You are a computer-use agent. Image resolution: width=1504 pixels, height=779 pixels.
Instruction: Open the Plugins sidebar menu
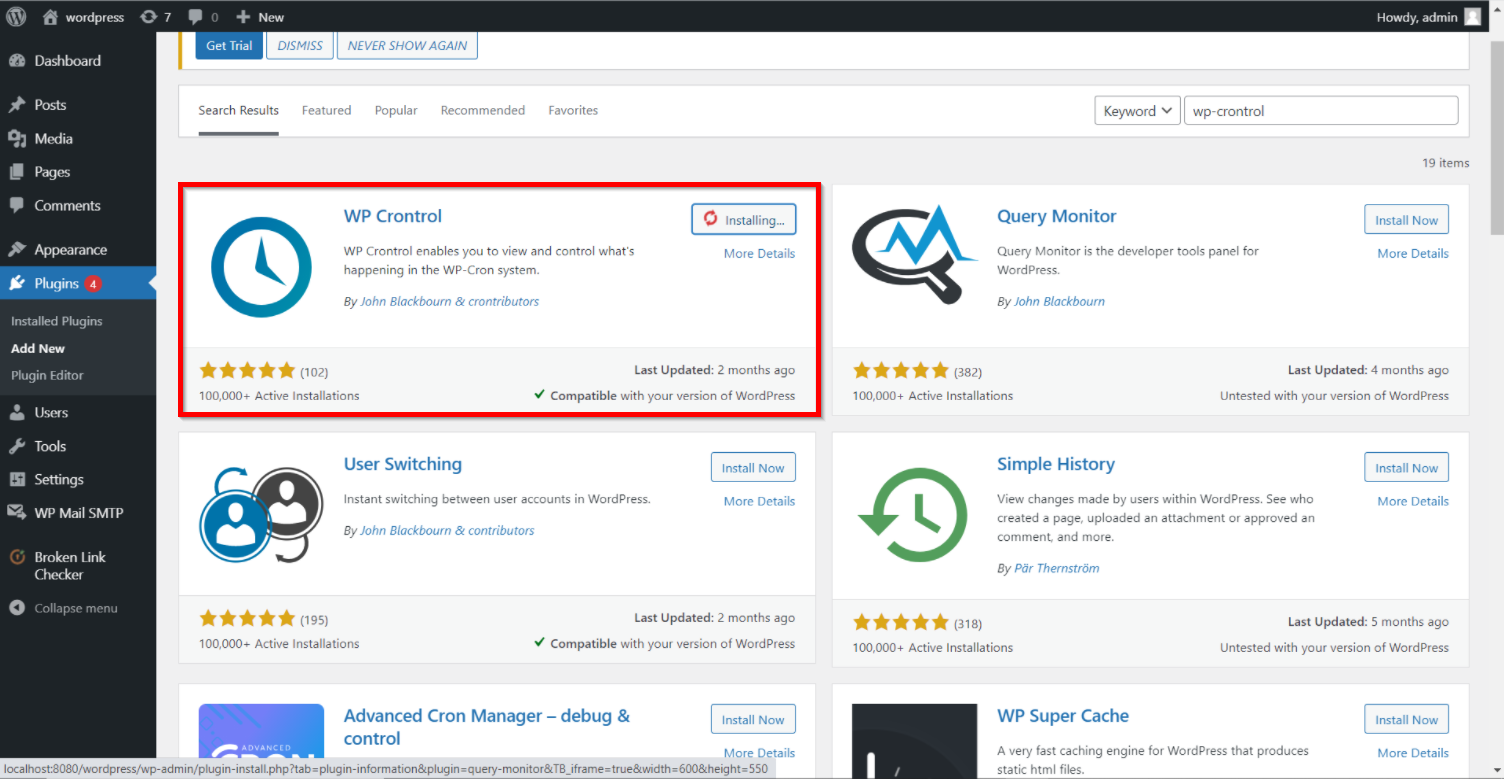coord(78,284)
